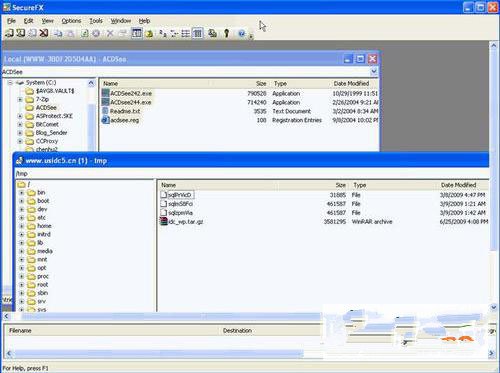
Task: Open the File menu
Action: [11, 21]
